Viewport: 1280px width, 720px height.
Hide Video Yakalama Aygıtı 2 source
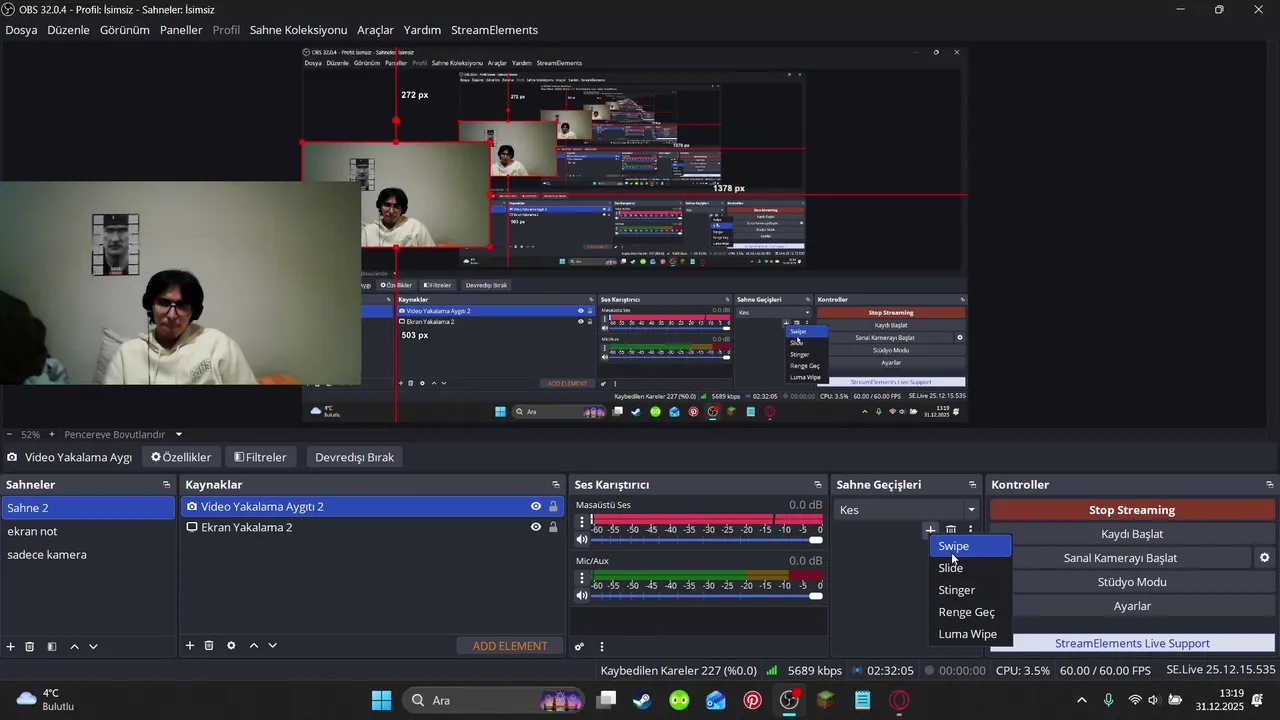536,507
